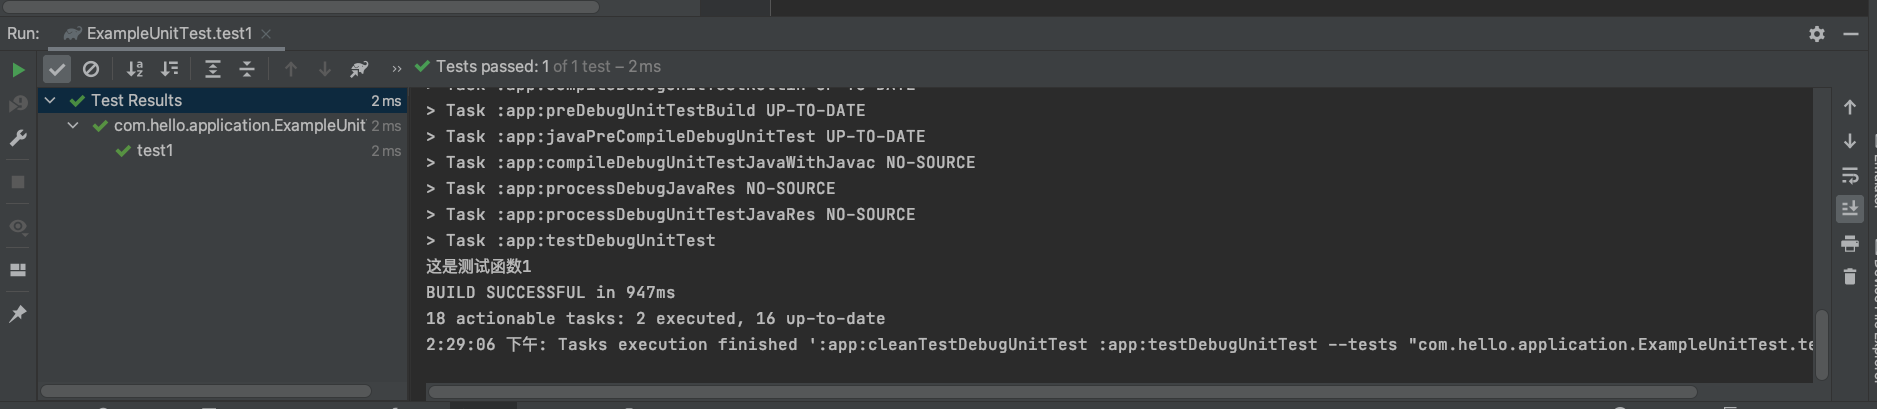The height and width of the screenshot is (409, 1877).
Task: Collapse com.hello.application.ExampleUnit node chevron
Action: click(73, 125)
